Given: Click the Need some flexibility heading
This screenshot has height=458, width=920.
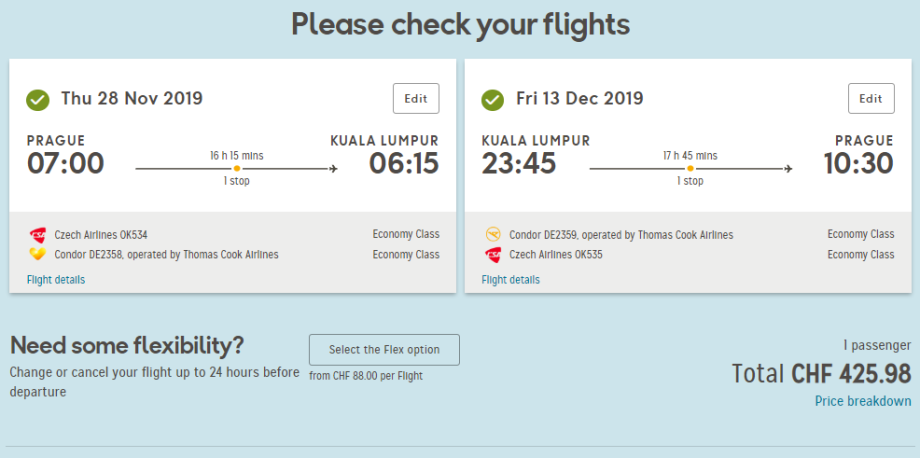Looking at the screenshot, I should coord(127,346).
